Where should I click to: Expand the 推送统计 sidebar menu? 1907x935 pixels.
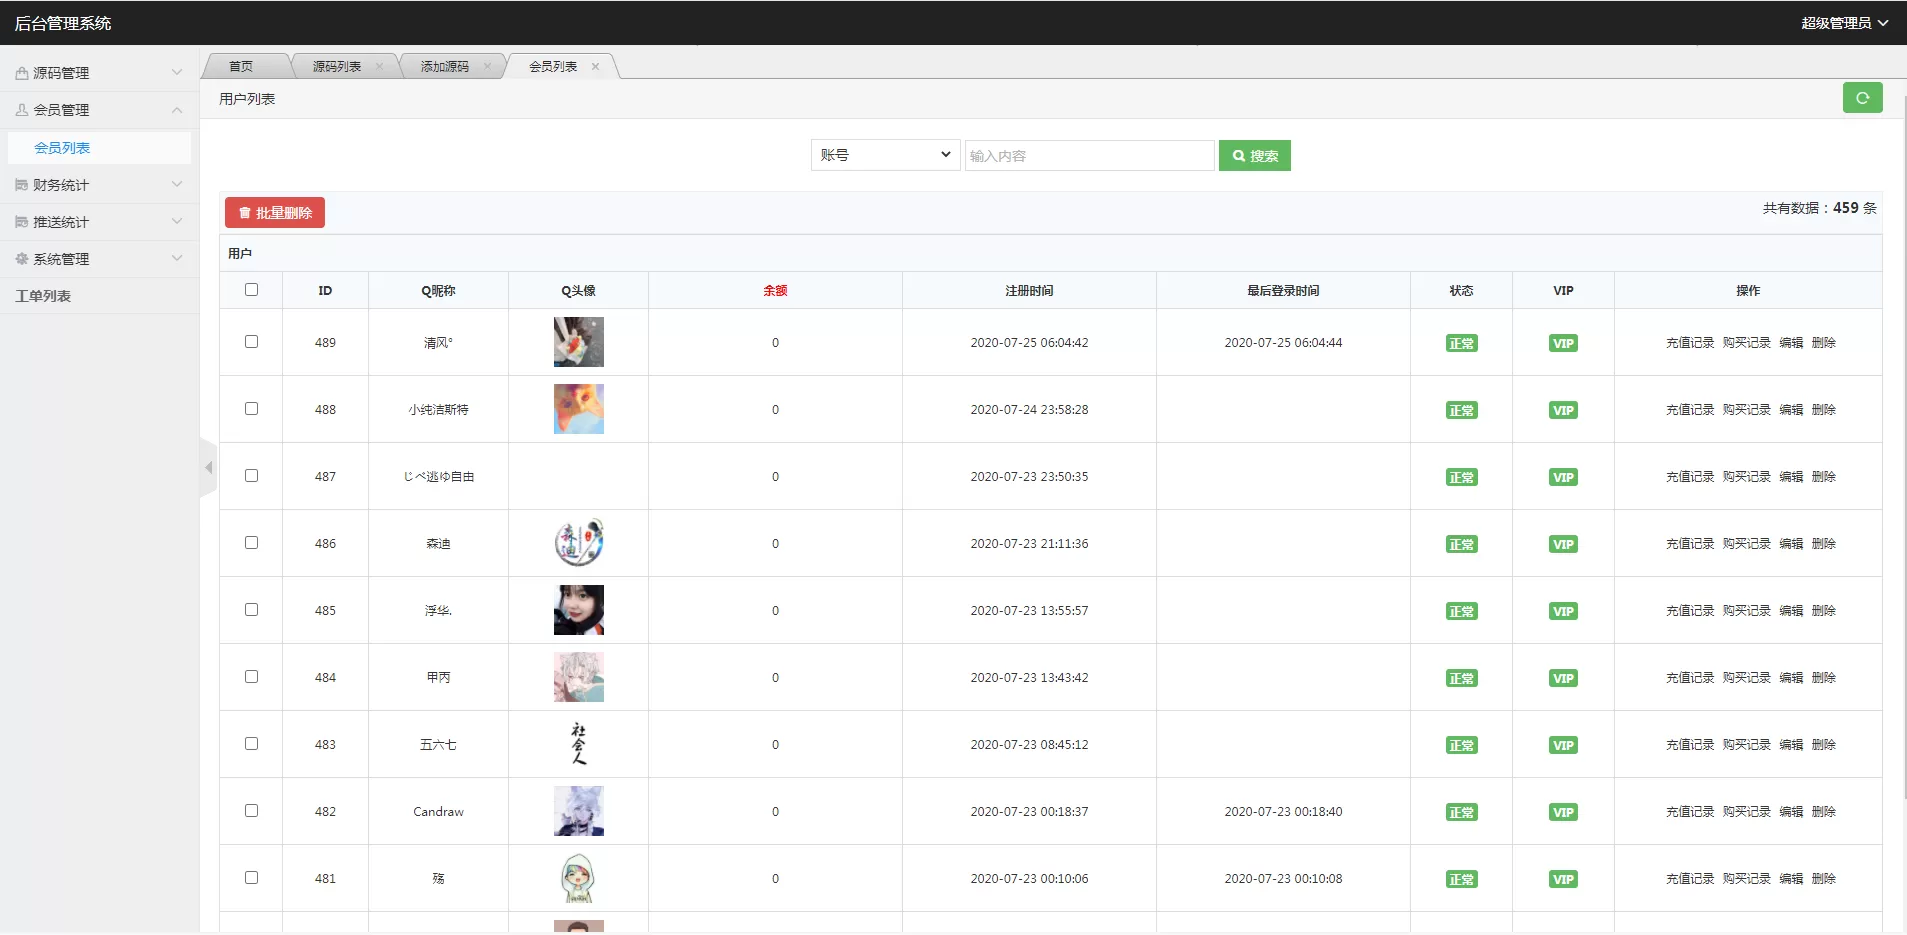(99, 222)
